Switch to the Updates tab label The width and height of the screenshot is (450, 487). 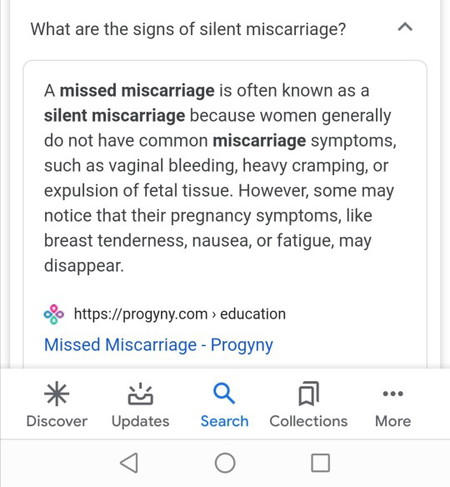point(141,422)
